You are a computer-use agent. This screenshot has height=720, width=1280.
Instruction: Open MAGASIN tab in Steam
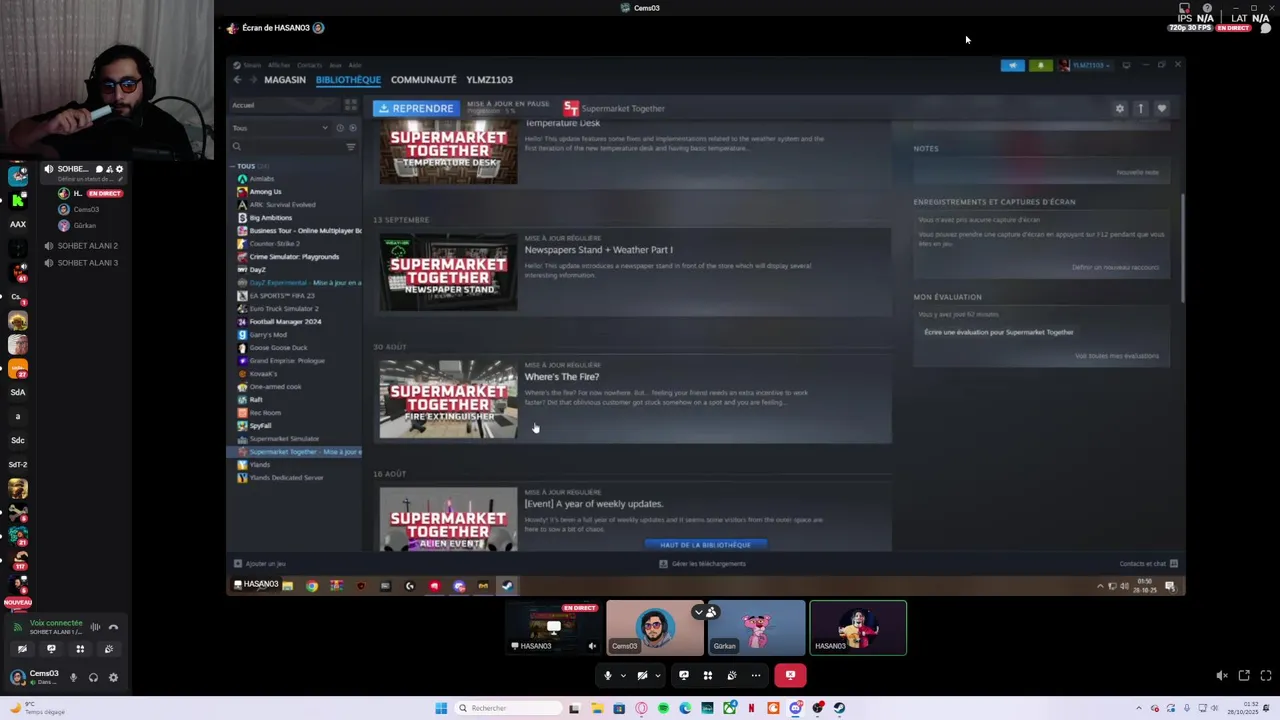click(x=285, y=79)
